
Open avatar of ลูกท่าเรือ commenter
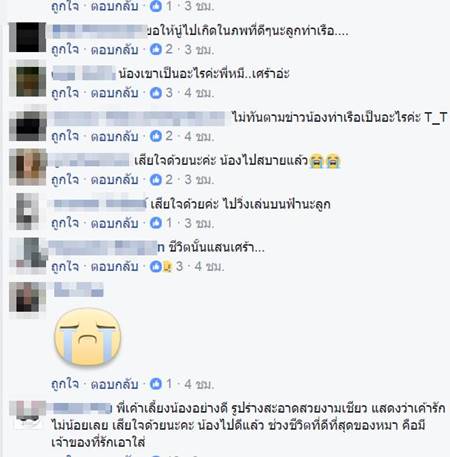[28, 37]
